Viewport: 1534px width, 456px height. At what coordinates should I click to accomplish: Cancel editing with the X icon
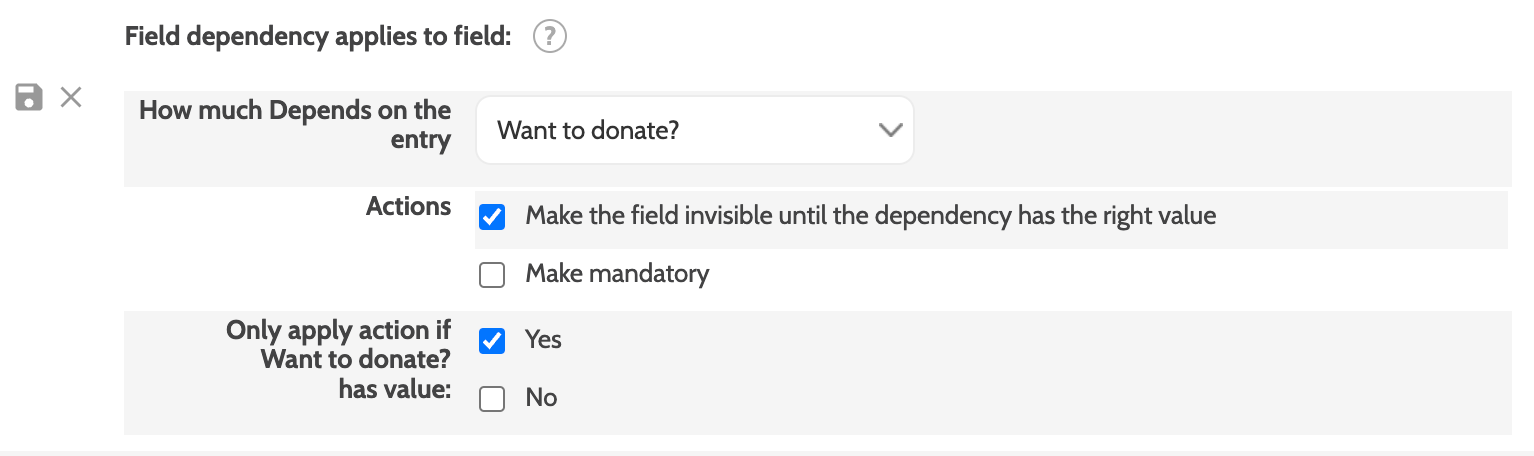click(71, 97)
